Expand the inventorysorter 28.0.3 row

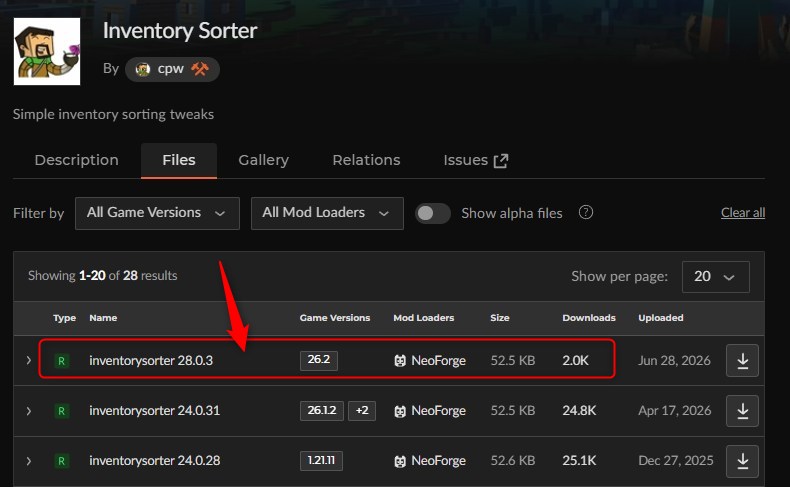click(29, 360)
